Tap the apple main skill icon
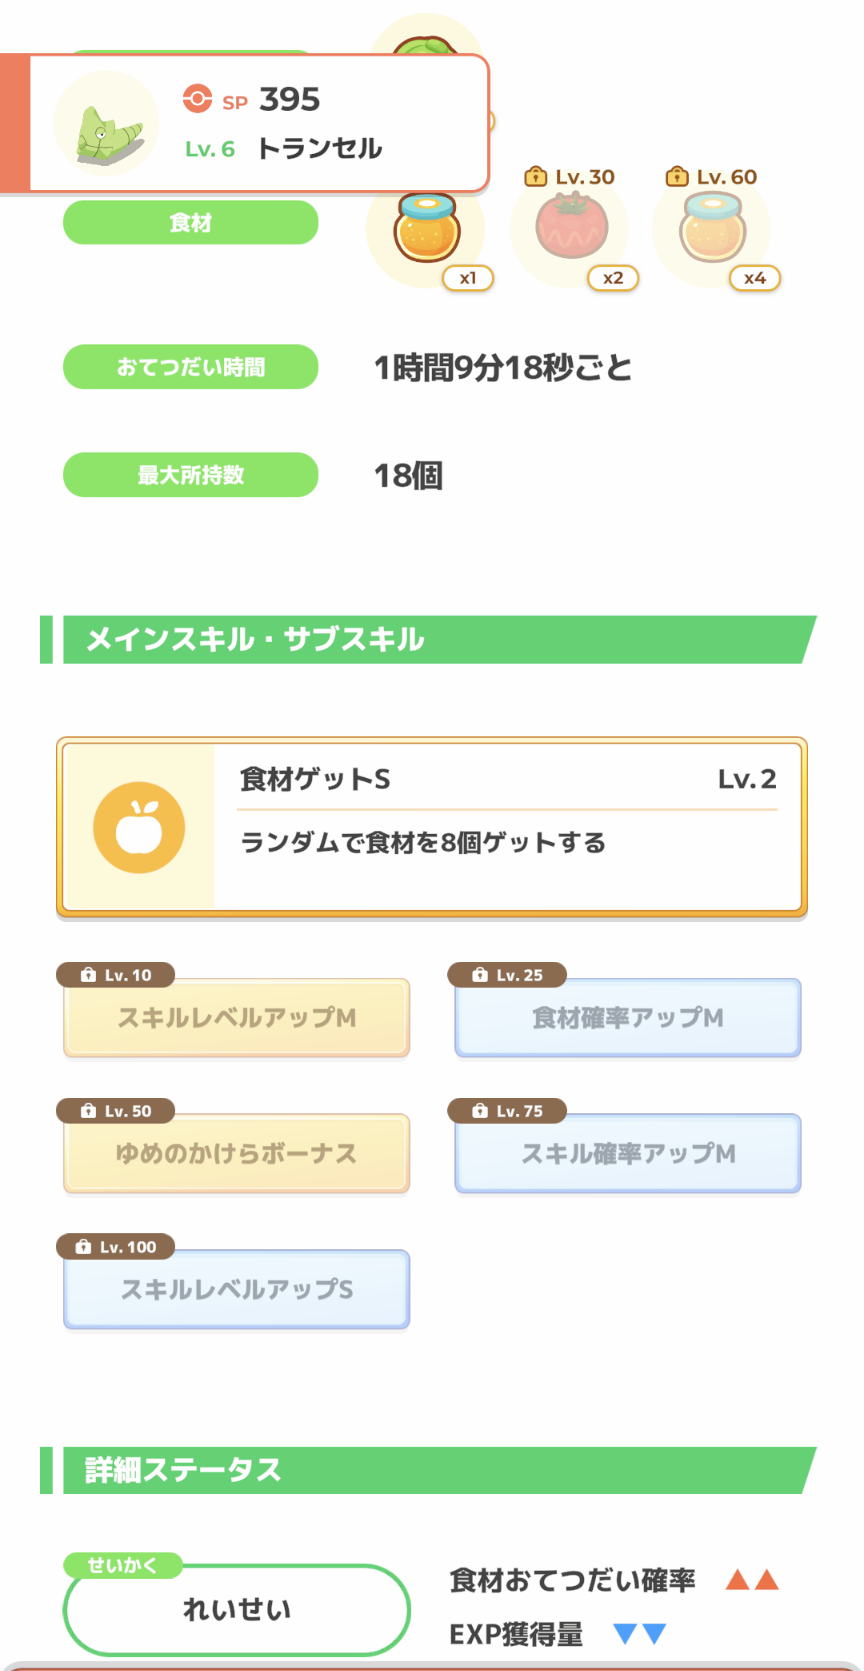Screen dimensions: 864x1671 (x=139, y=827)
